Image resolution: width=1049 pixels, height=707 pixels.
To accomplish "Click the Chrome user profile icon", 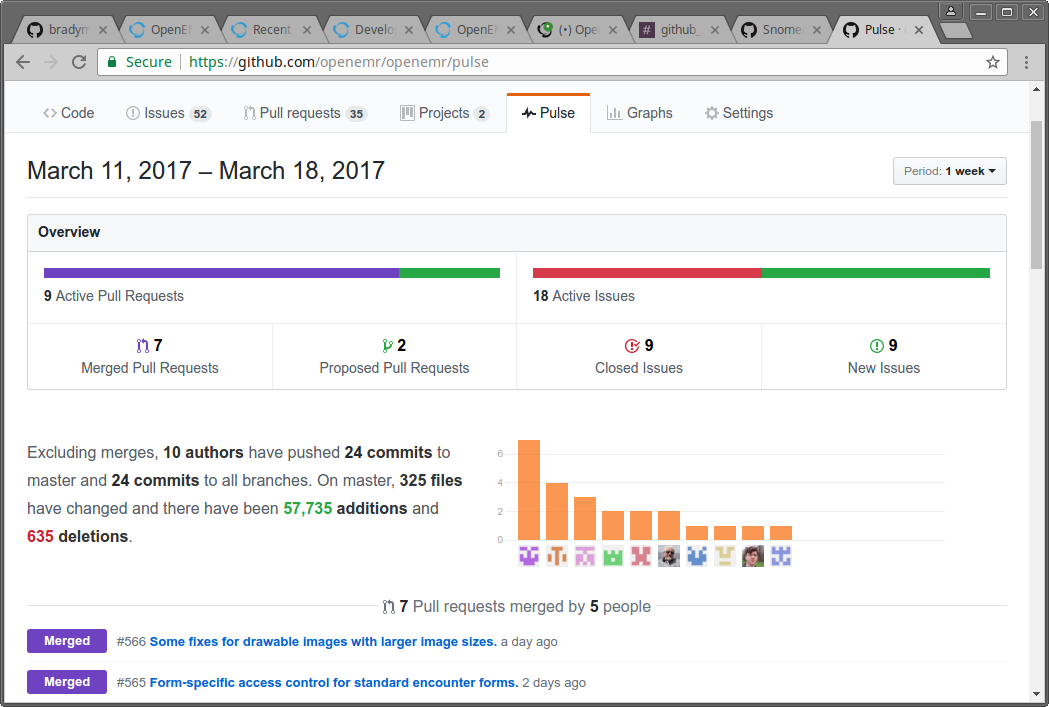I will [951, 11].
